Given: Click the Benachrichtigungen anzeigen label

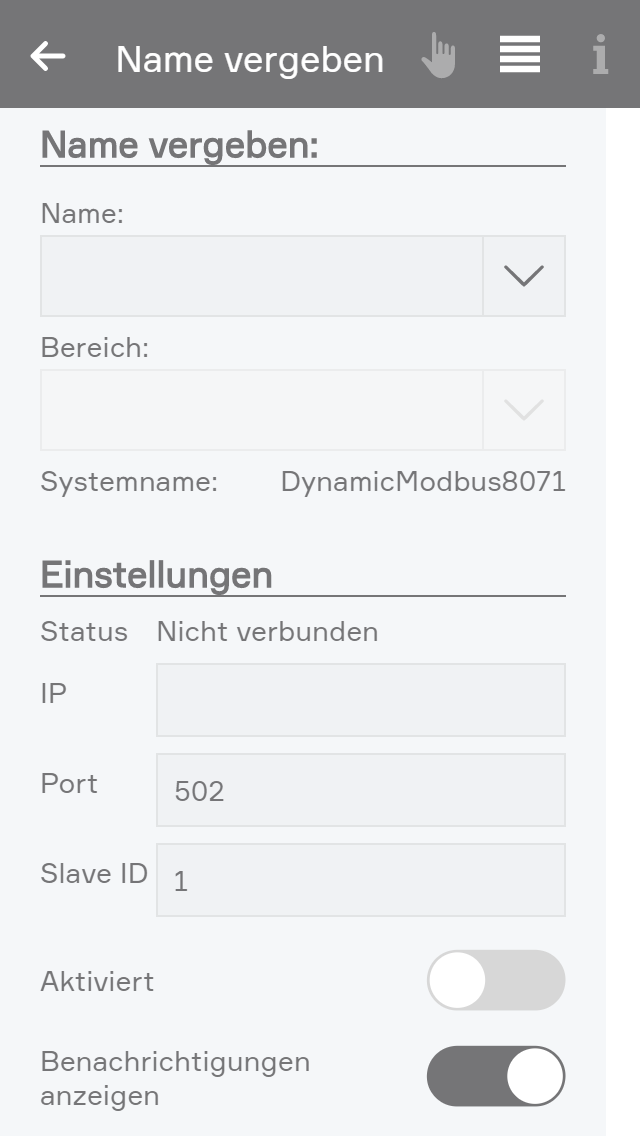Looking at the screenshot, I should (x=175, y=1078).
